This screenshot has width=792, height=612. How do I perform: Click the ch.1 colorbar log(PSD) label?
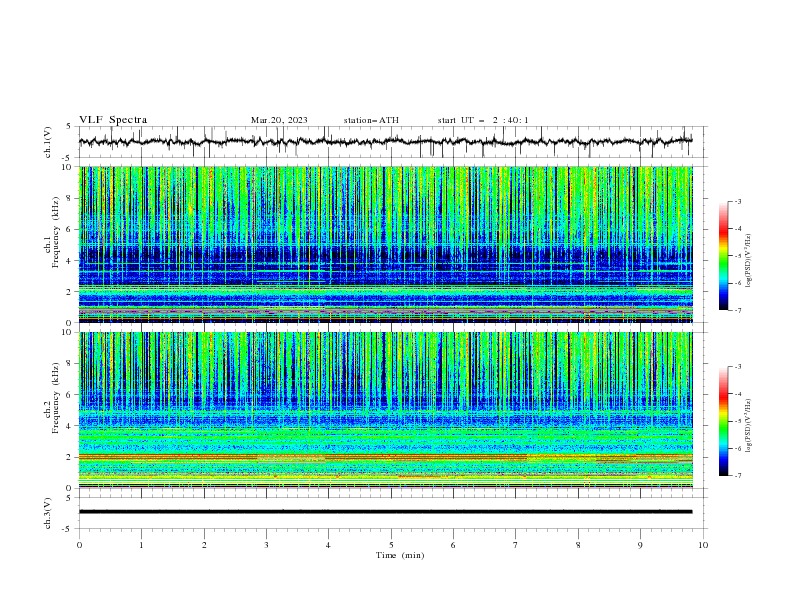749,261
